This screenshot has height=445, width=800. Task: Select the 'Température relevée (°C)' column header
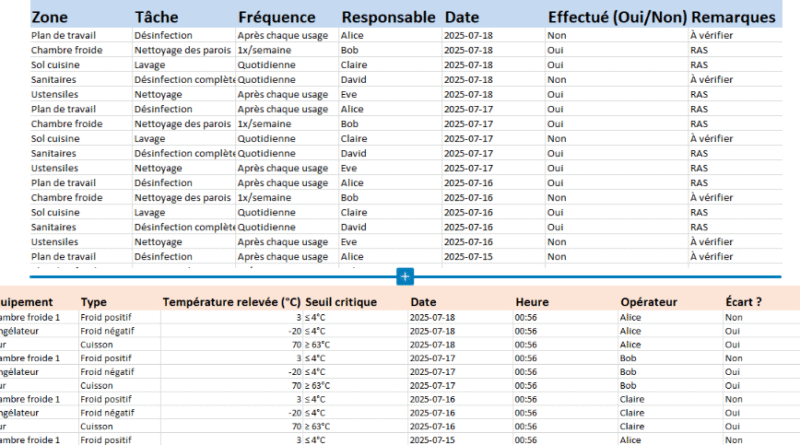coord(232,302)
